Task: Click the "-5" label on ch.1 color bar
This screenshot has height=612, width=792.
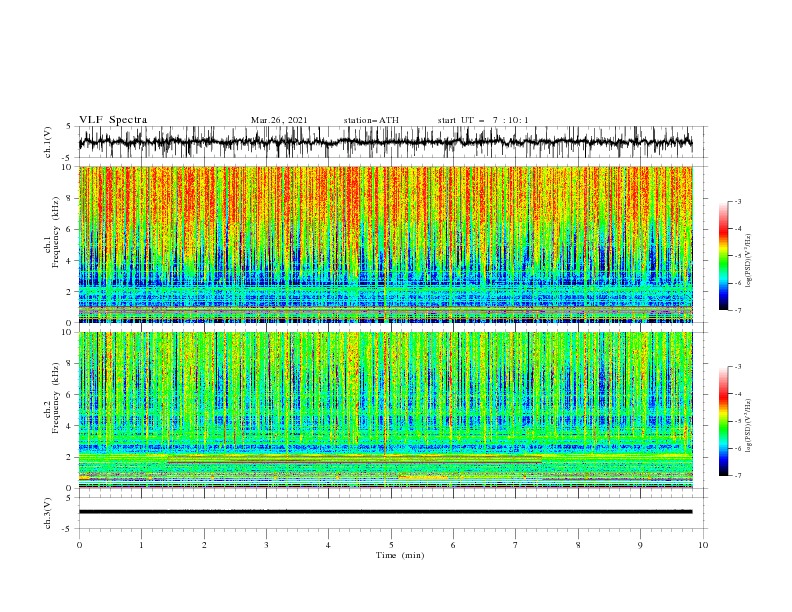Action: click(738, 256)
